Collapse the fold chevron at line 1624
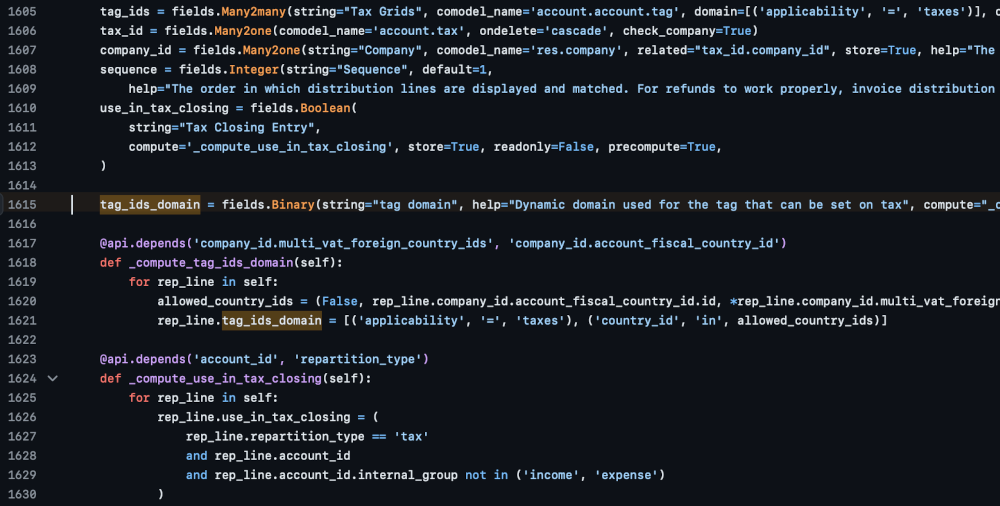Viewport: 1000px width, 506px height. [53, 379]
